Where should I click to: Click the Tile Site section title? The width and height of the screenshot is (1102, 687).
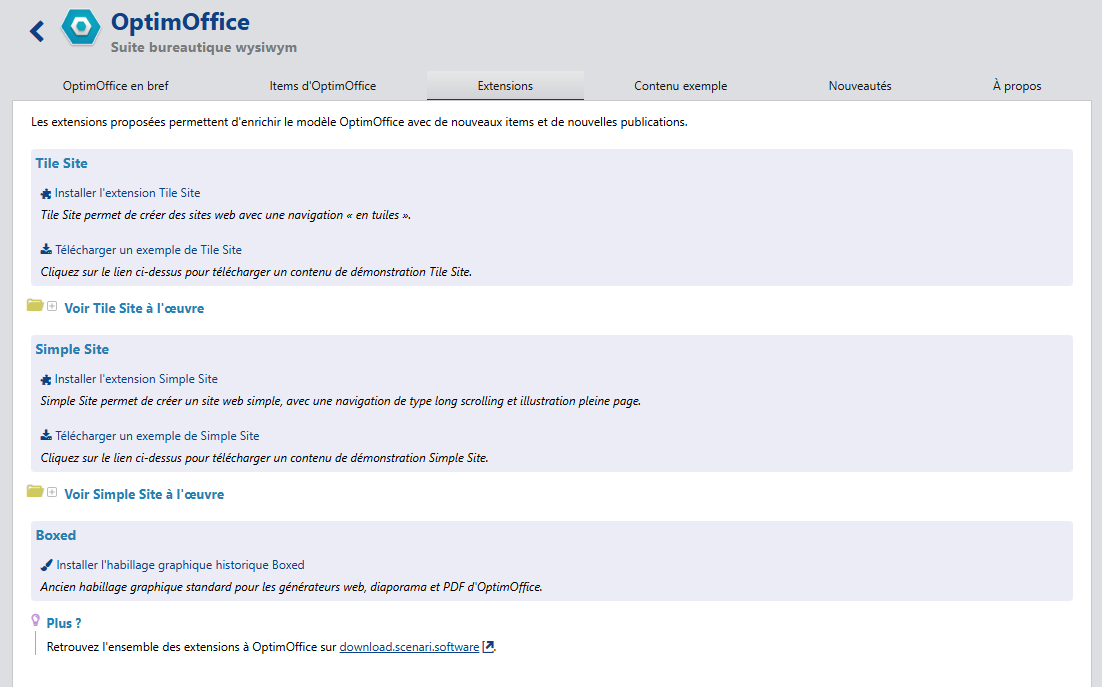pos(62,164)
